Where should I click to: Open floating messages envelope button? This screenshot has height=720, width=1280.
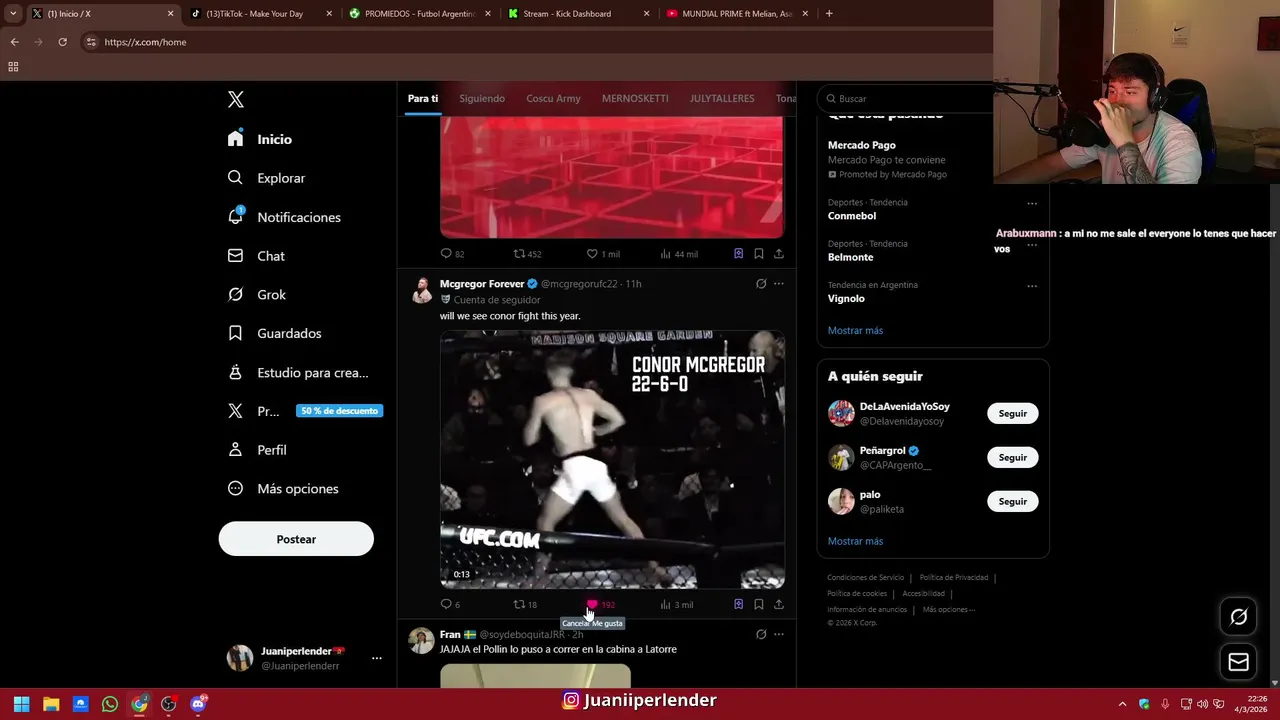tap(1238, 662)
